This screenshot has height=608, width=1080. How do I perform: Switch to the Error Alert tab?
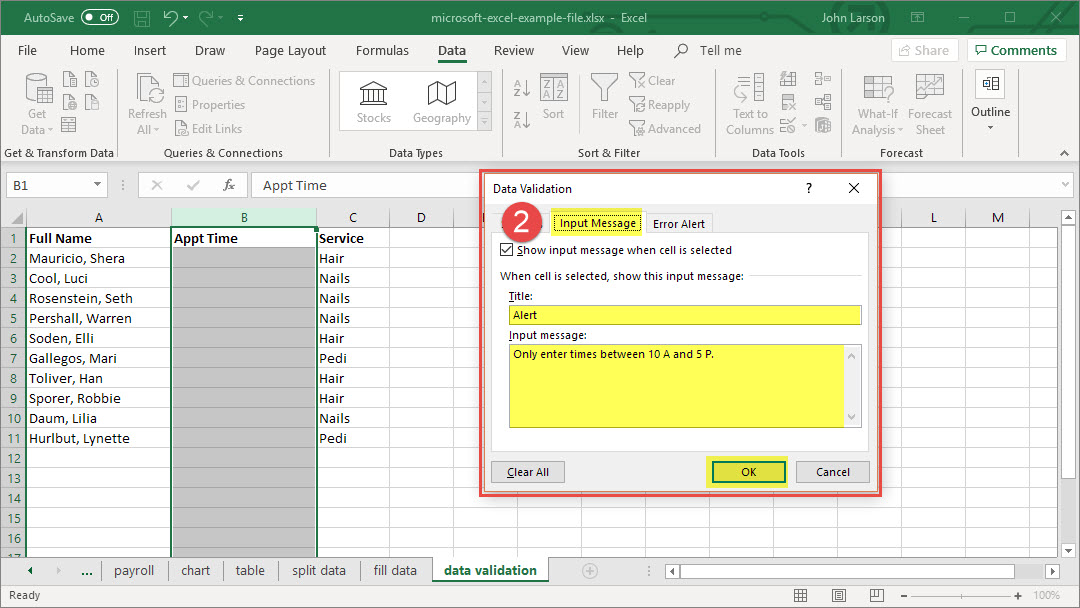[x=679, y=224]
